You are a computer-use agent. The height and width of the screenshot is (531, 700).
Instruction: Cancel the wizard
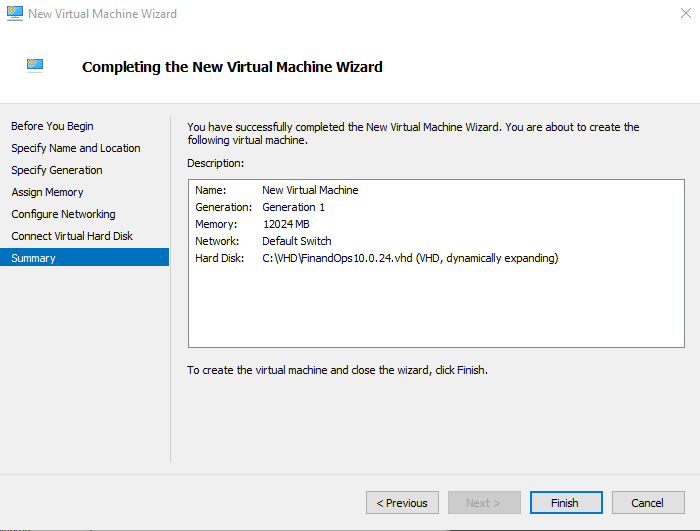[647, 502]
